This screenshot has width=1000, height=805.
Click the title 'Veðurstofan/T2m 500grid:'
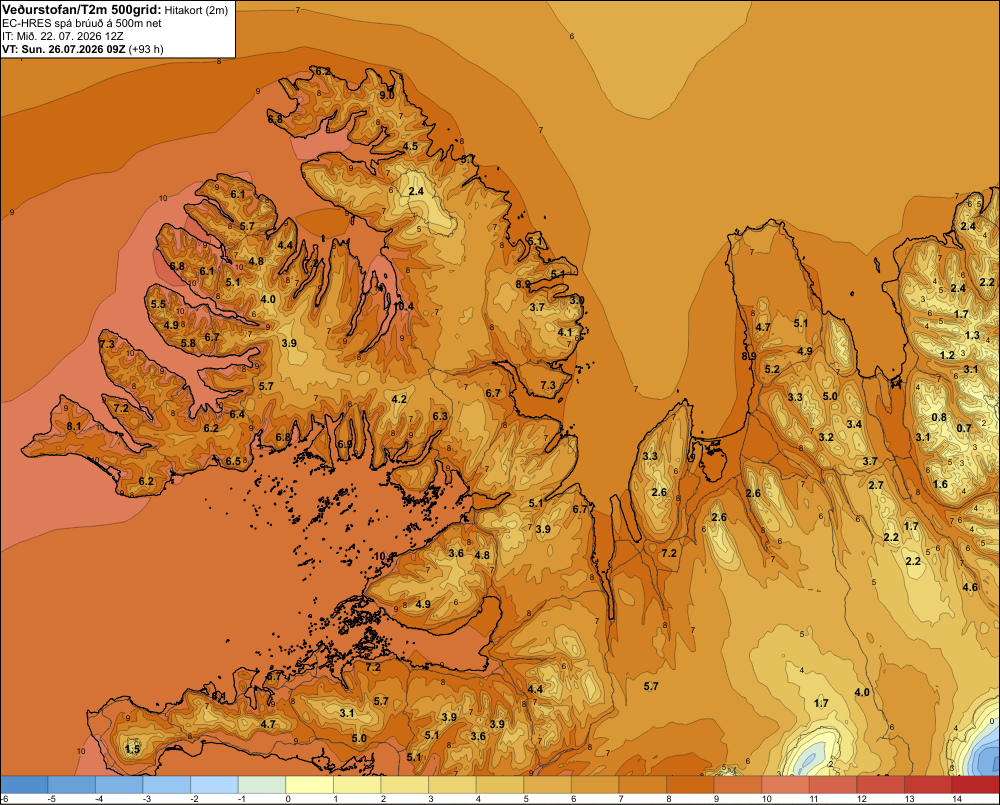pyautogui.click(x=82, y=10)
